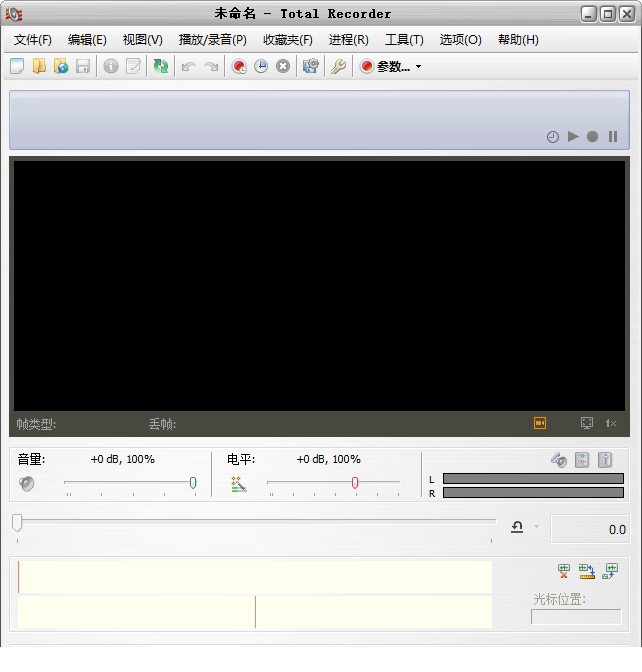
Task: Open save settings via the floppy-gear icon
Action: [311, 66]
